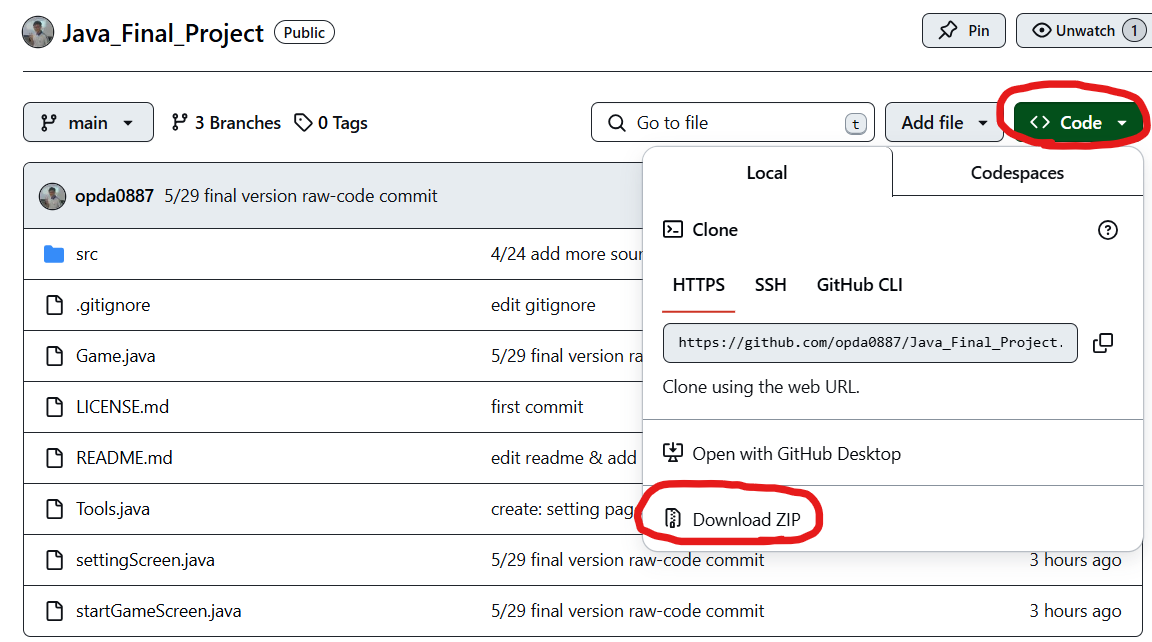Click the file icon beside Game.java
This screenshot has width=1152, height=642.
54,356
